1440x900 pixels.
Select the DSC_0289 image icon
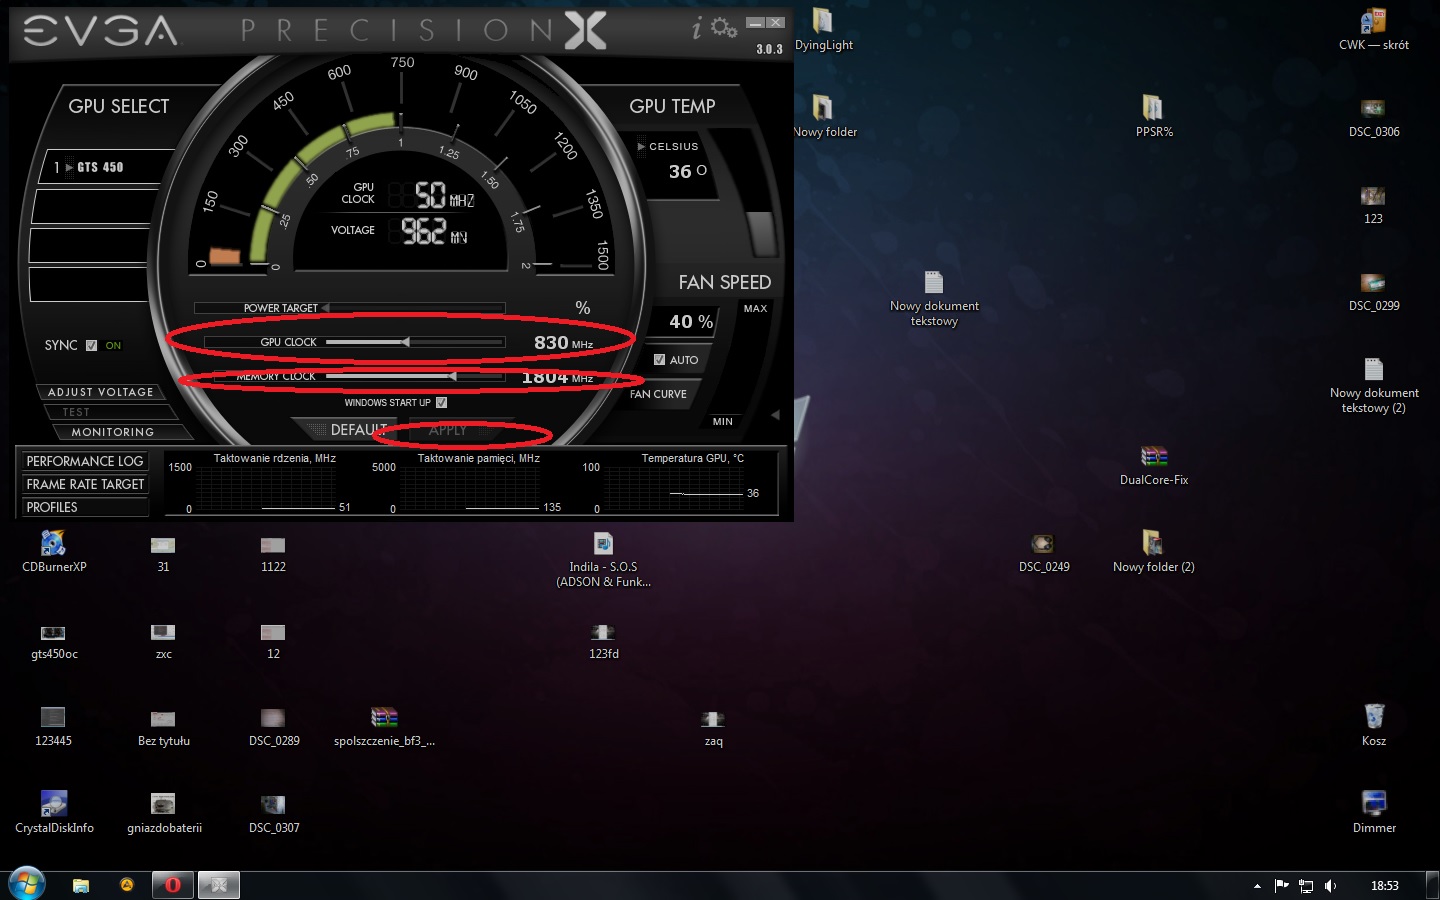pyautogui.click(x=274, y=727)
